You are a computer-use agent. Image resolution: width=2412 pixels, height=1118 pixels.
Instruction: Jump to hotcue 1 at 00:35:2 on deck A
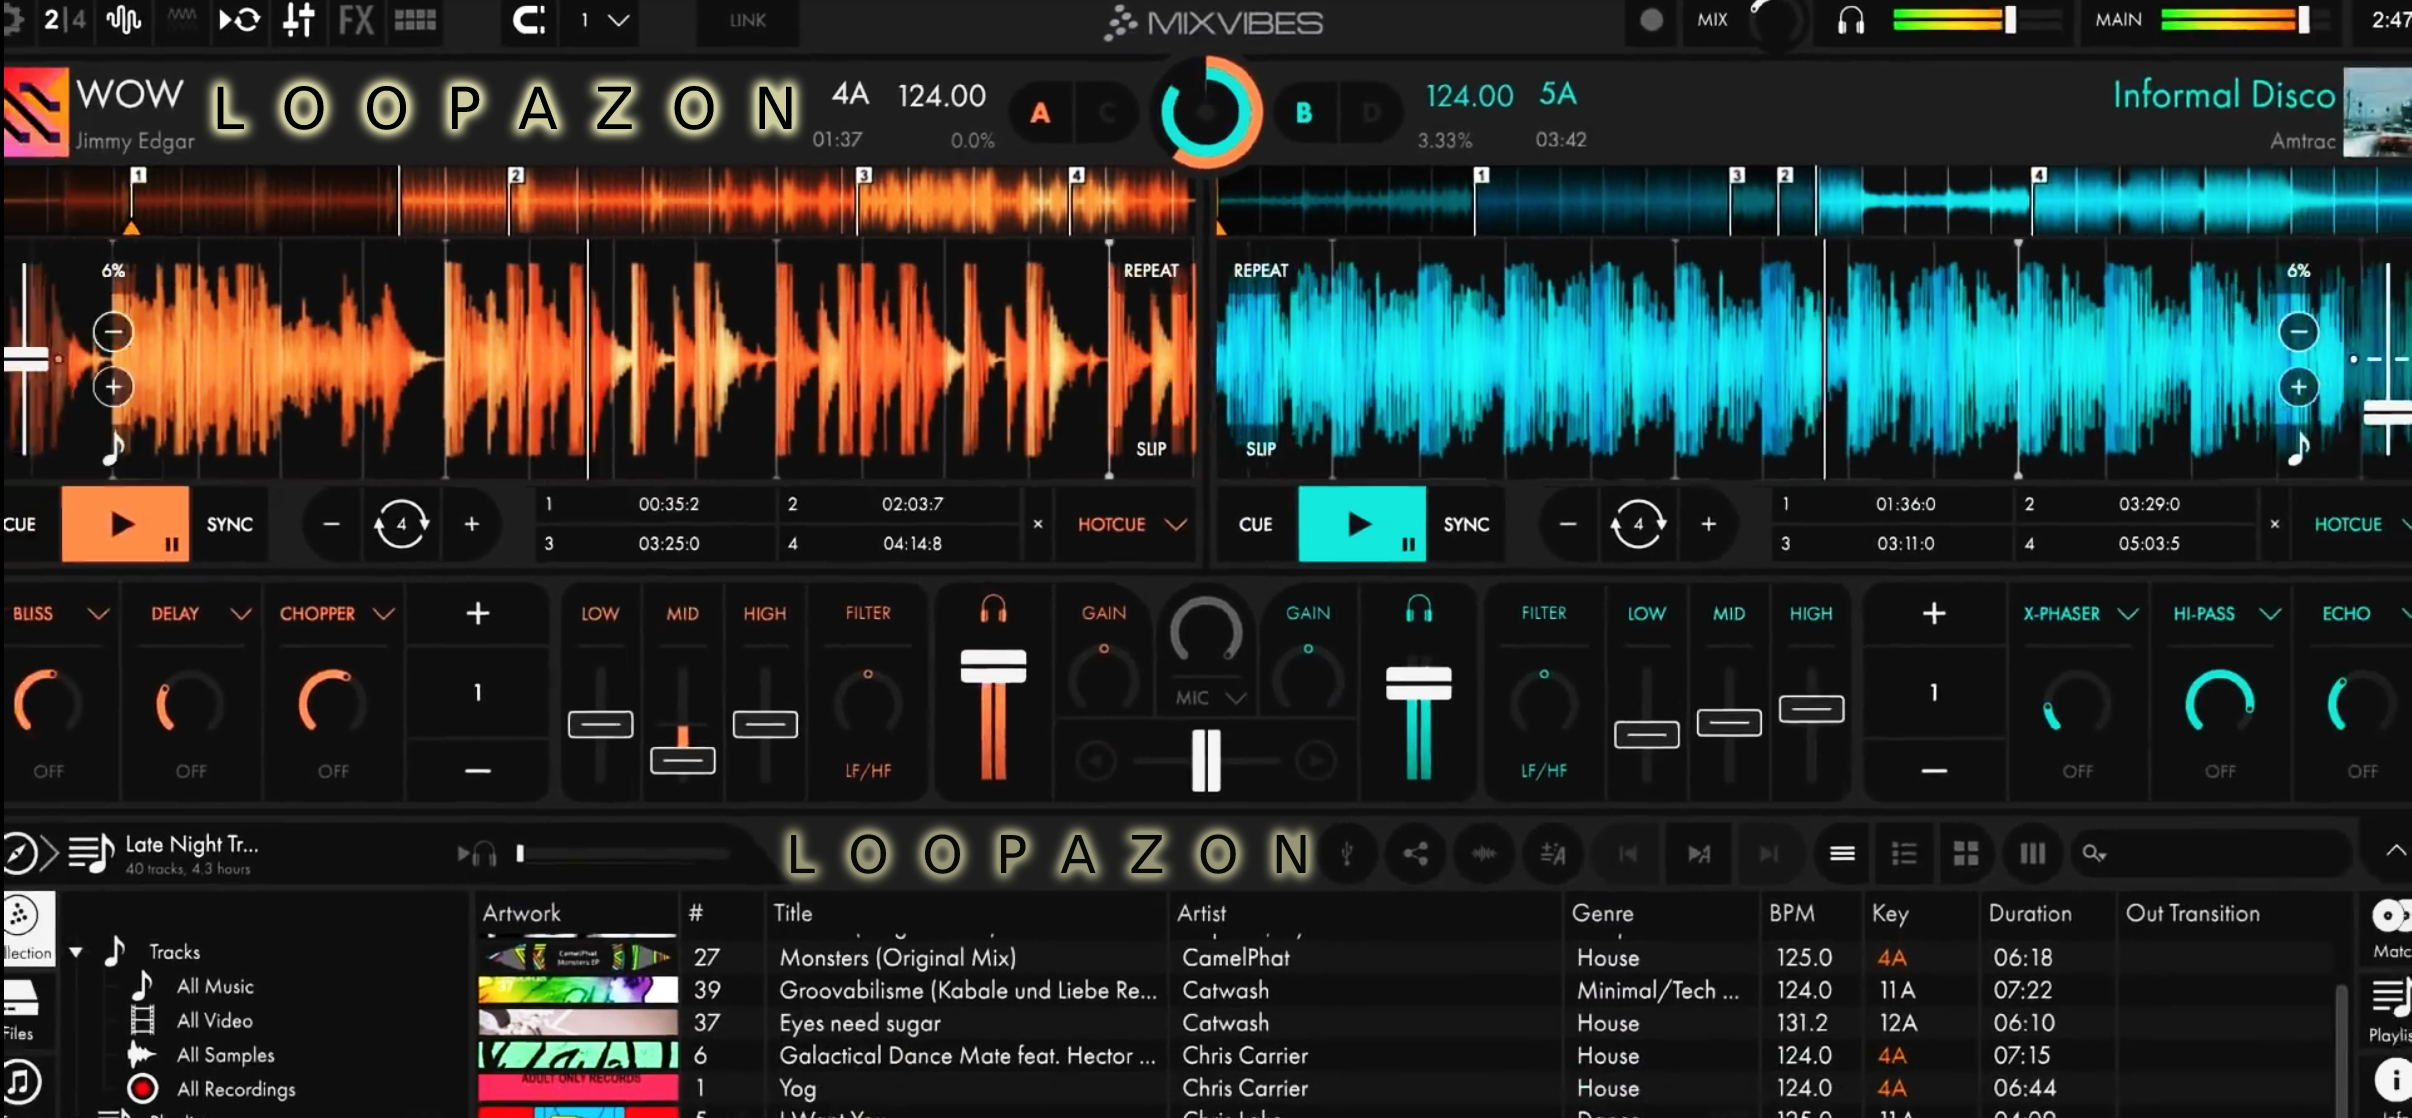655,504
